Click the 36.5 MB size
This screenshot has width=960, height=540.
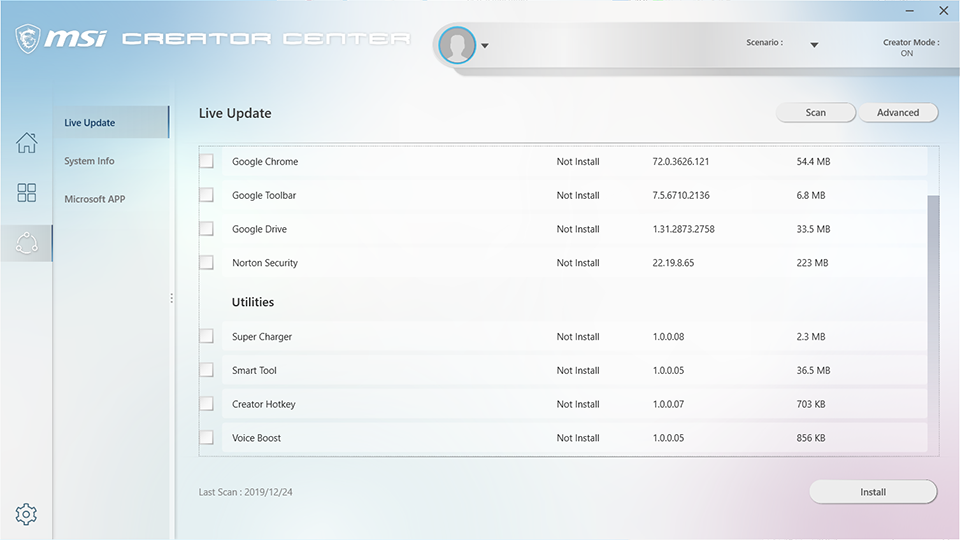(813, 370)
